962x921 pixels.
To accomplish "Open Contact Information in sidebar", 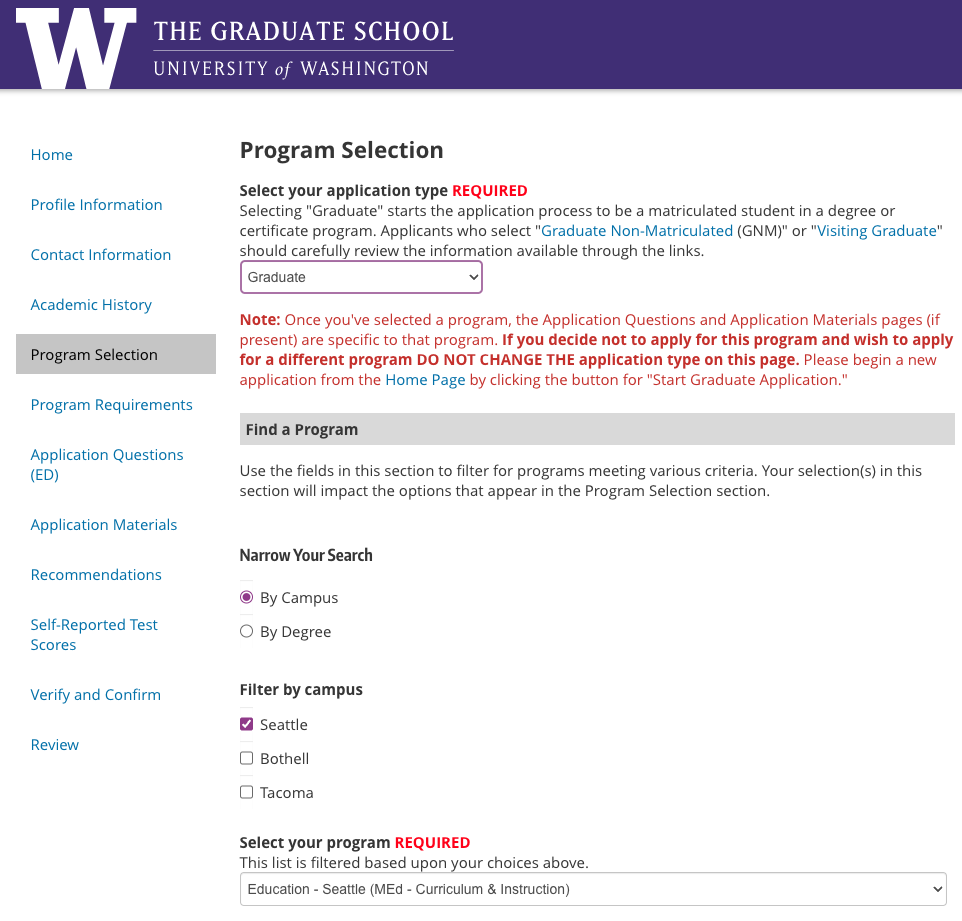I will point(101,255).
